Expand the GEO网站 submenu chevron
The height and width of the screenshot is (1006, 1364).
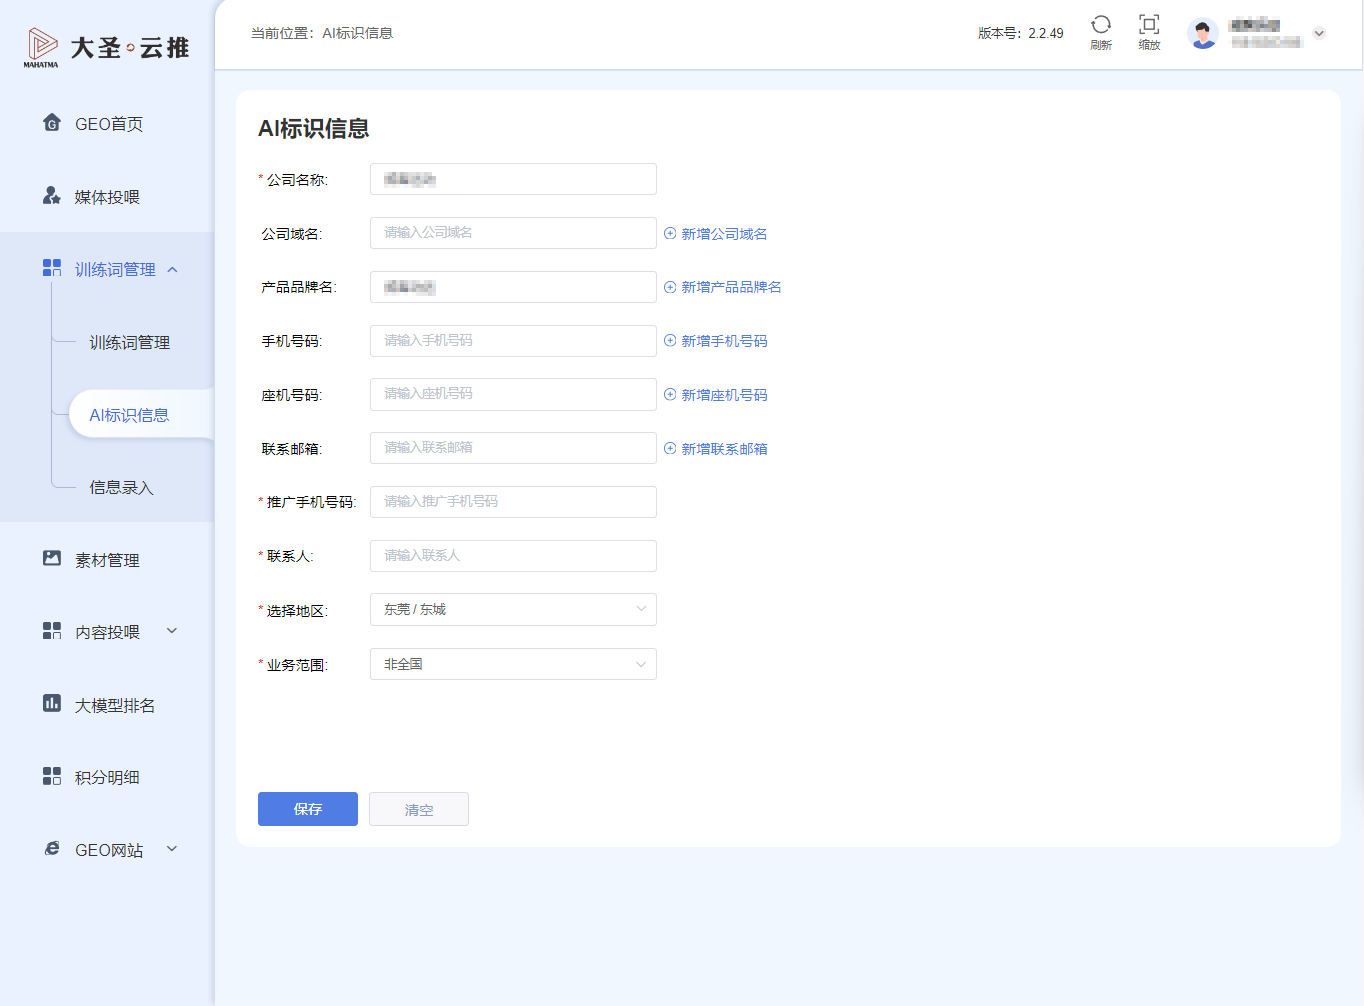point(172,849)
